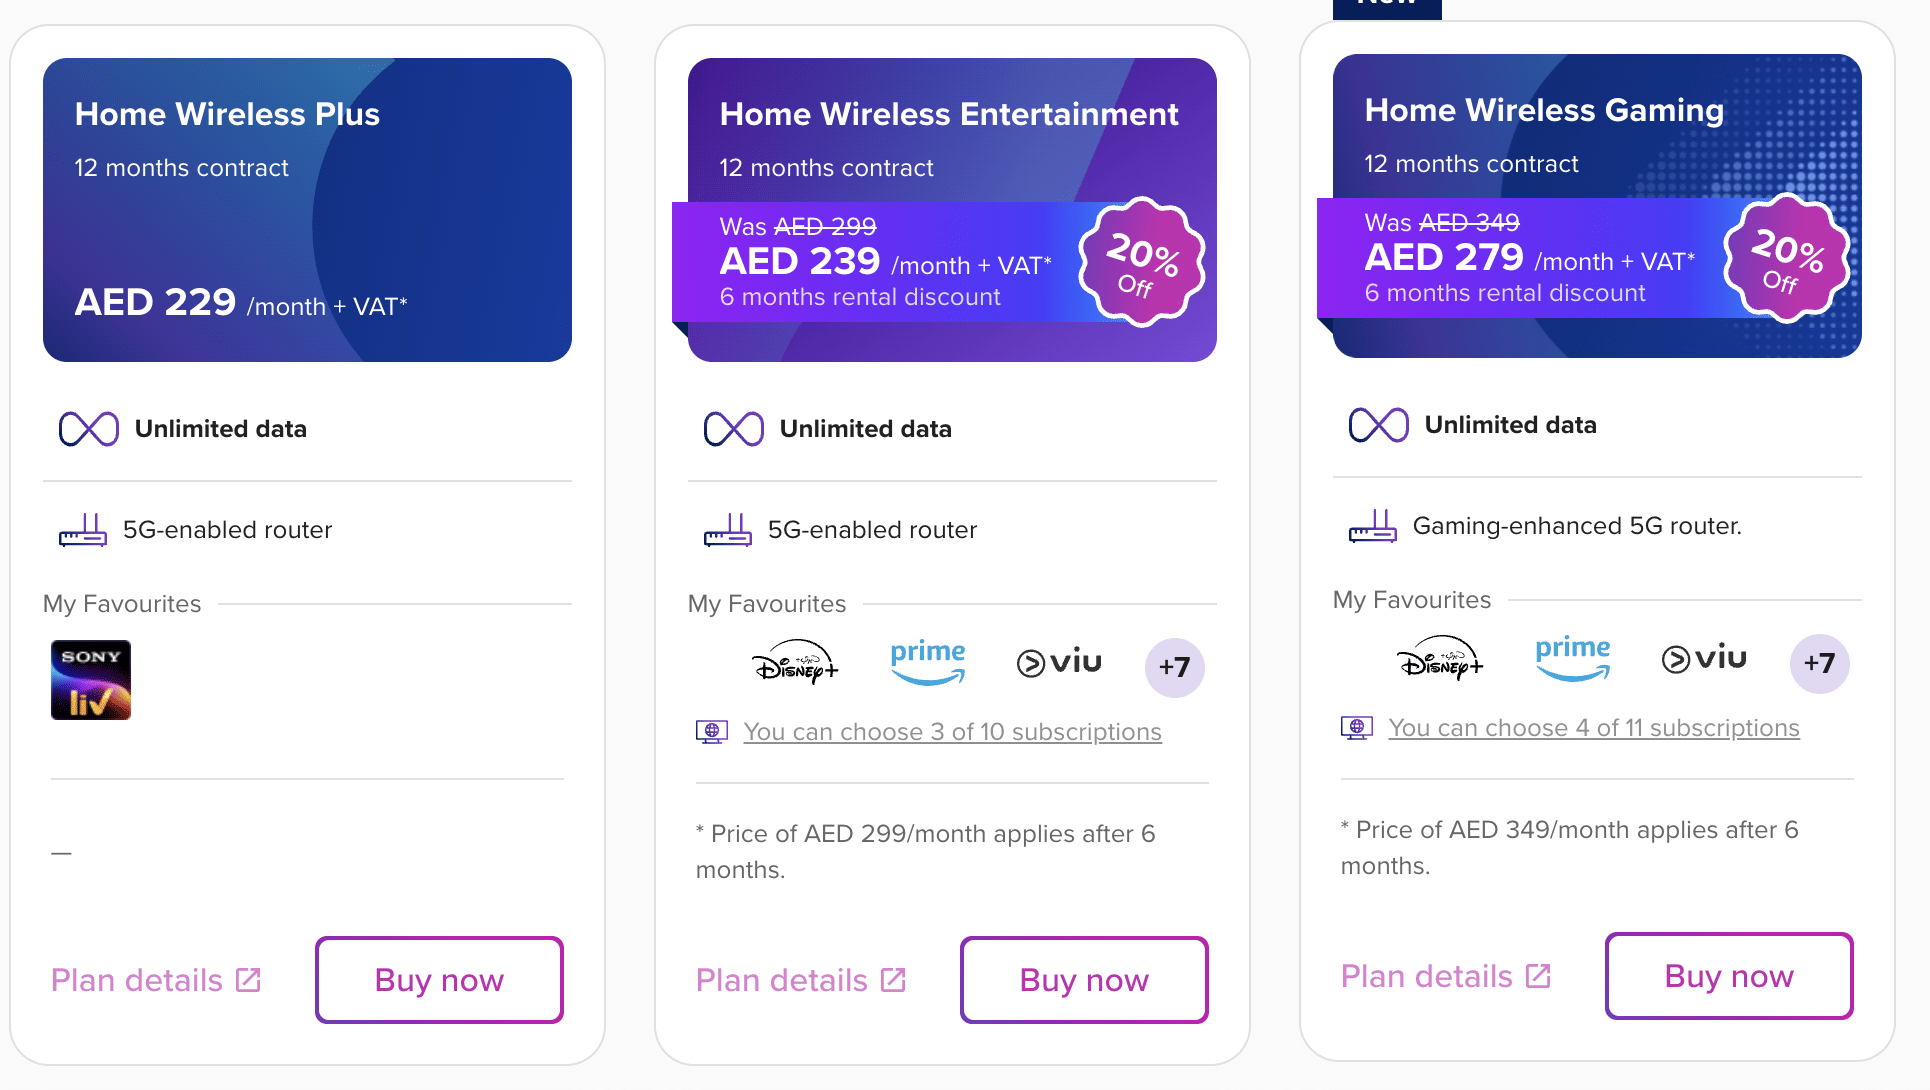The image size is (1930, 1090).
Task: Click Disney+ logo in Entertainment plan
Action: pos(795,662)
